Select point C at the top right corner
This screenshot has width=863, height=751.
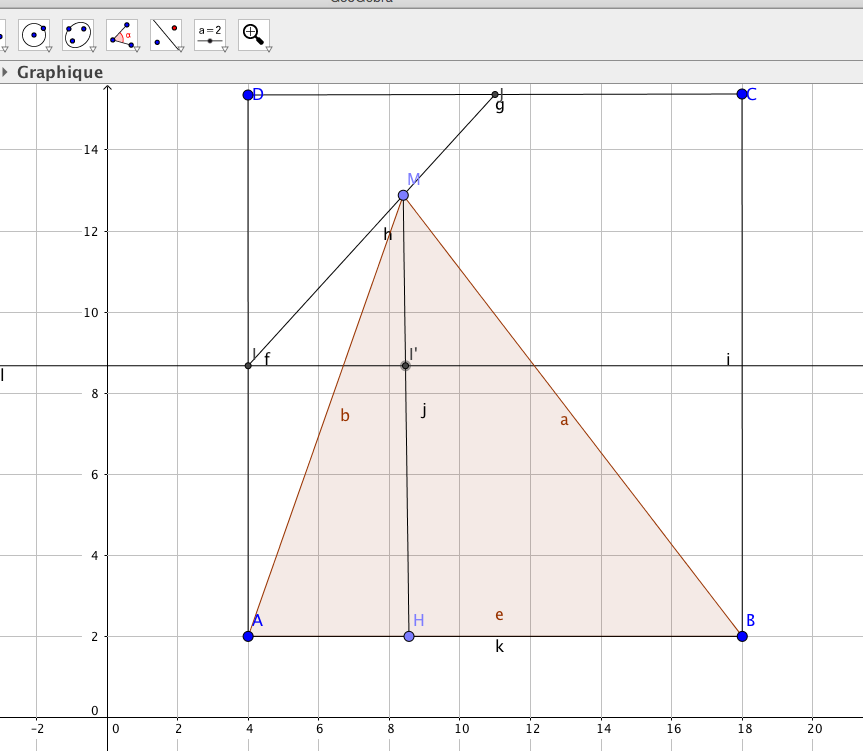point(742,94)
